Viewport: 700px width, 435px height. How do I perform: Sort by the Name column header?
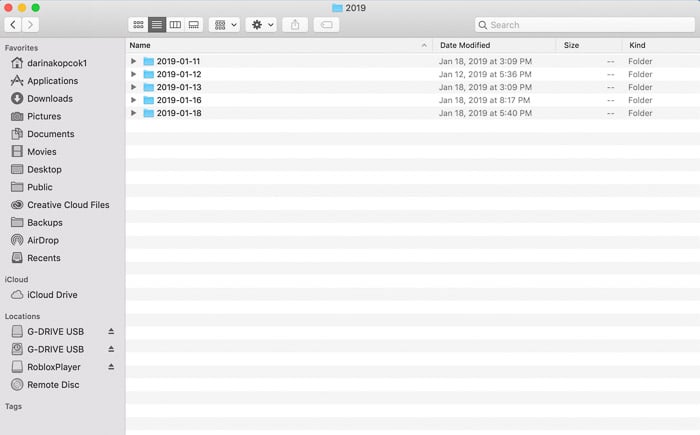tap(279, 45)
